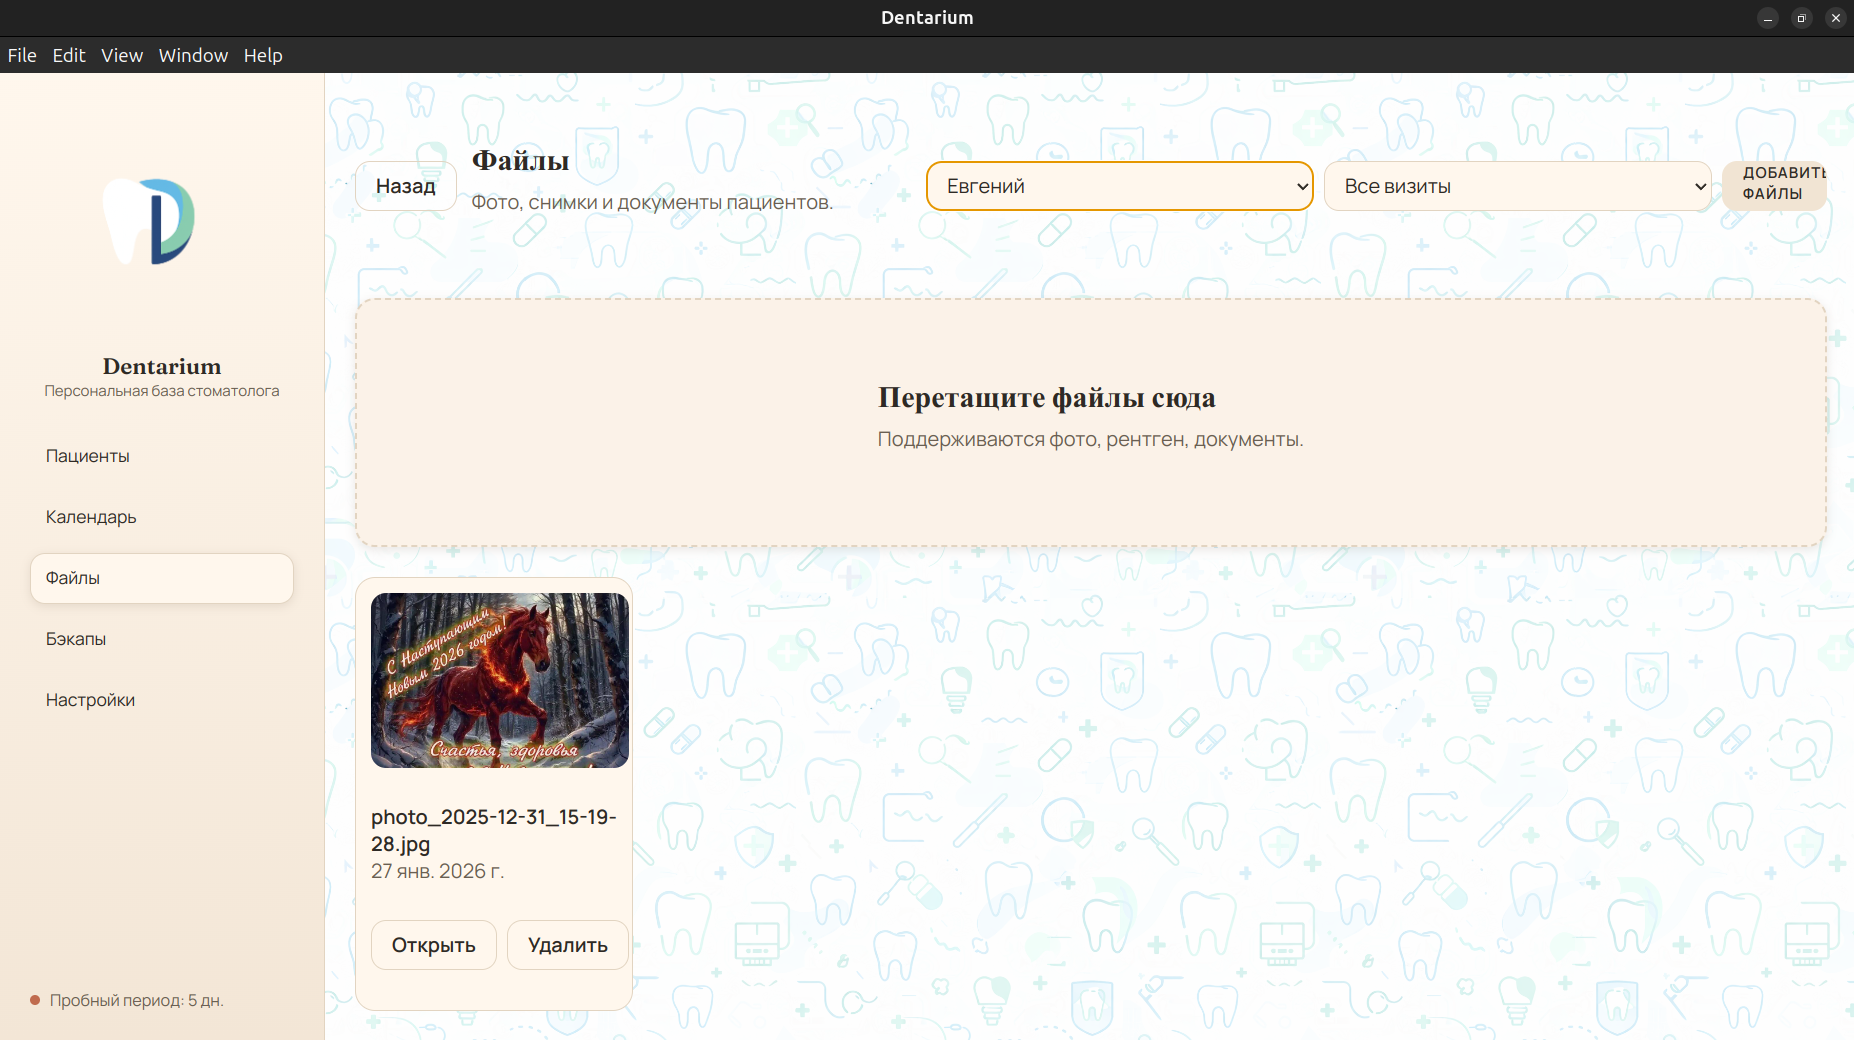Click the horse photo thumbnail
1854x1040 pixels.
point(498,681)
